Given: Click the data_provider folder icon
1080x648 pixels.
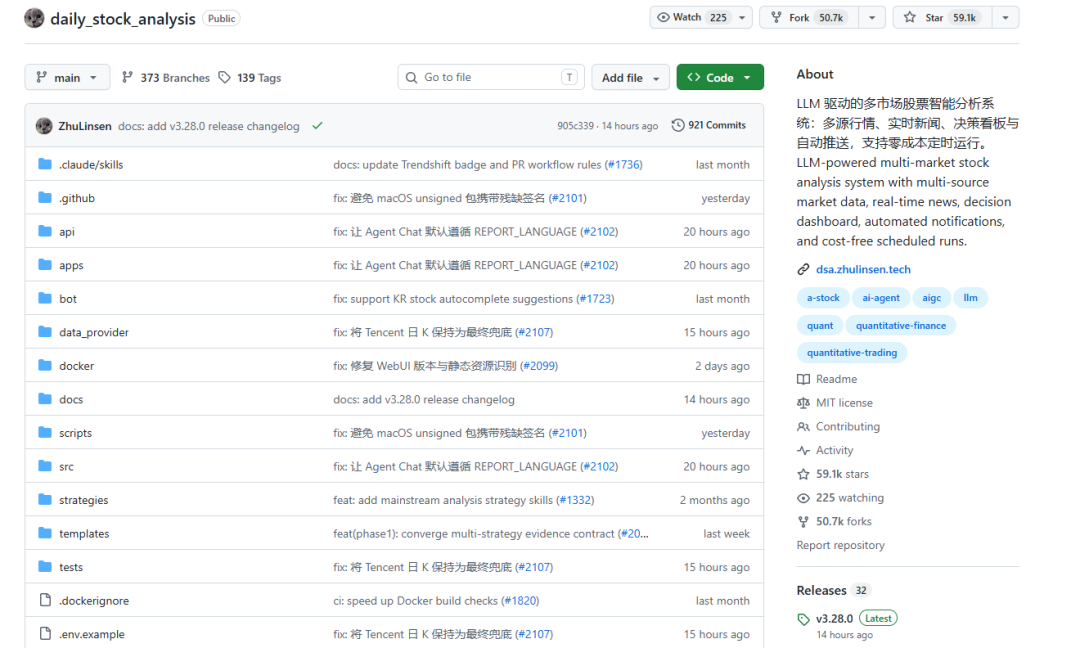Looking at the screenshot, I should pos(45,332).
